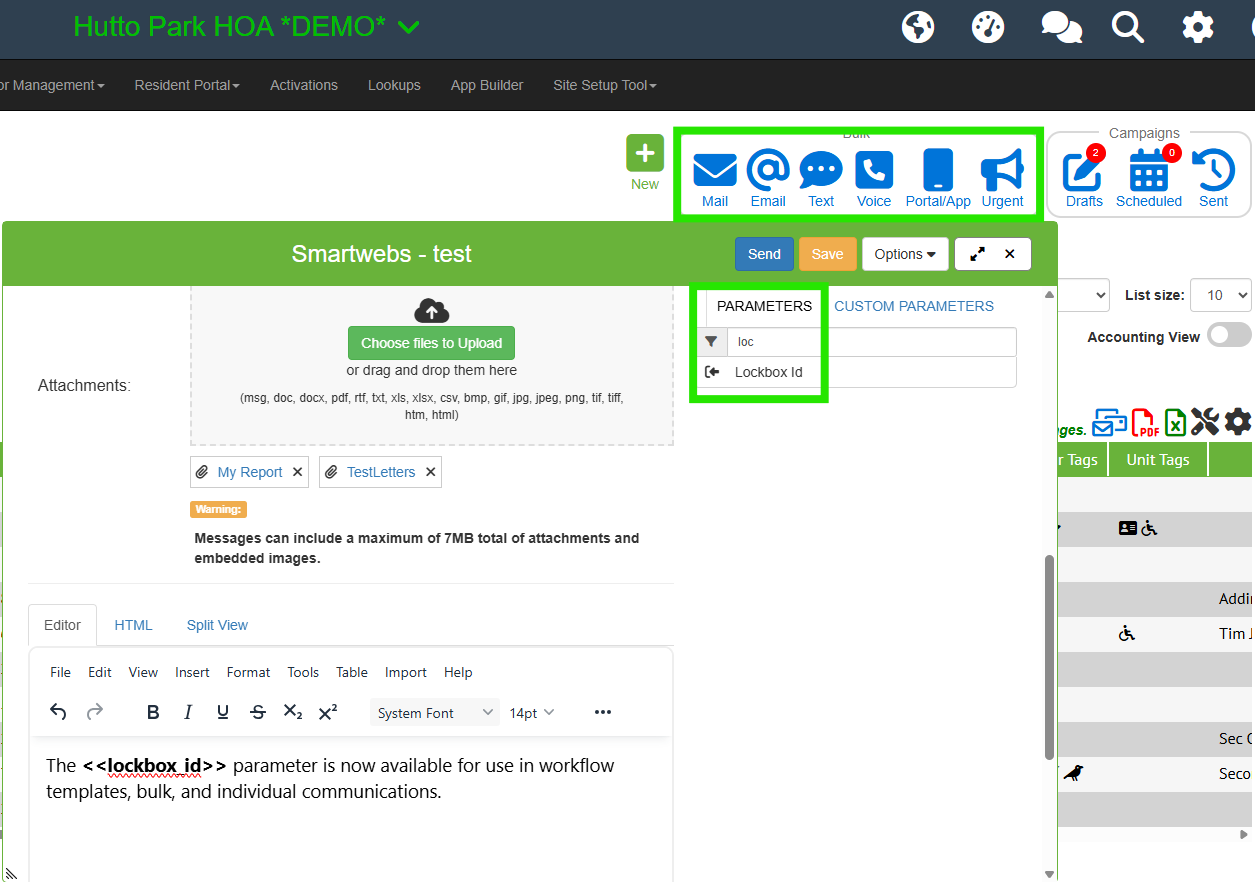Open the Sent campaigns history icon
The width and height of the screenshot is (1255, 882).
pyautogui.click(x=1213, y=171)
